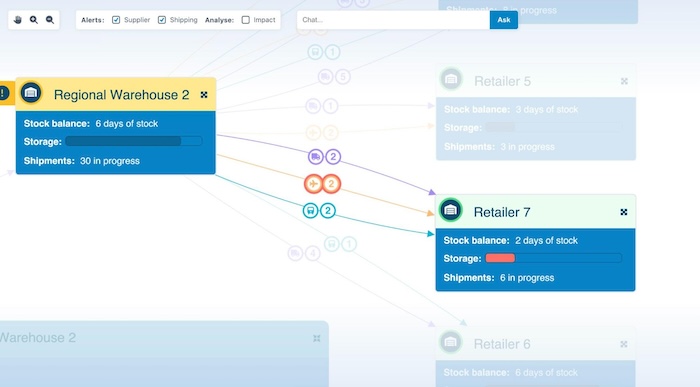Image resolution: width=700 pixels, height=387 pixels.
Task: Click the Regional Warehouse 2 storage bar
Action: pos(133,141)
